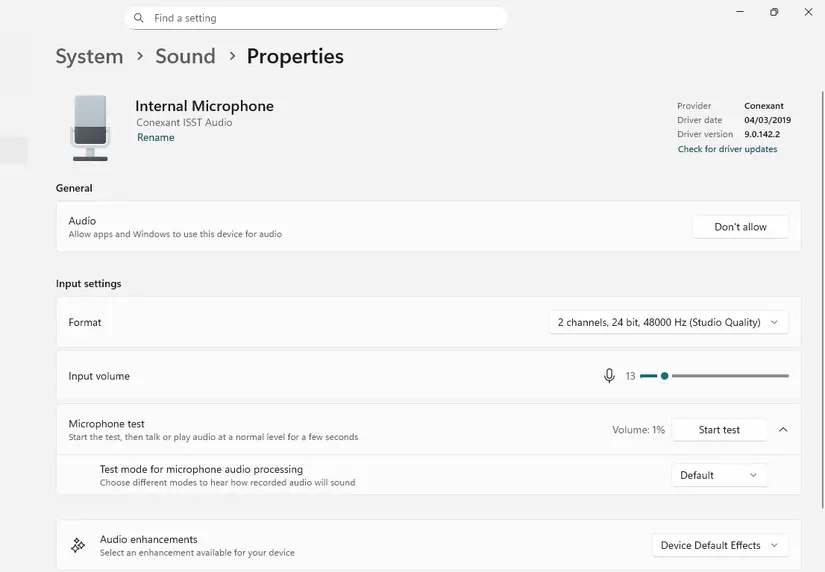Image resolution: width=825 pixels, height=572 pixels.
Task: Close the Settings window
Action: tap(808, 12)
